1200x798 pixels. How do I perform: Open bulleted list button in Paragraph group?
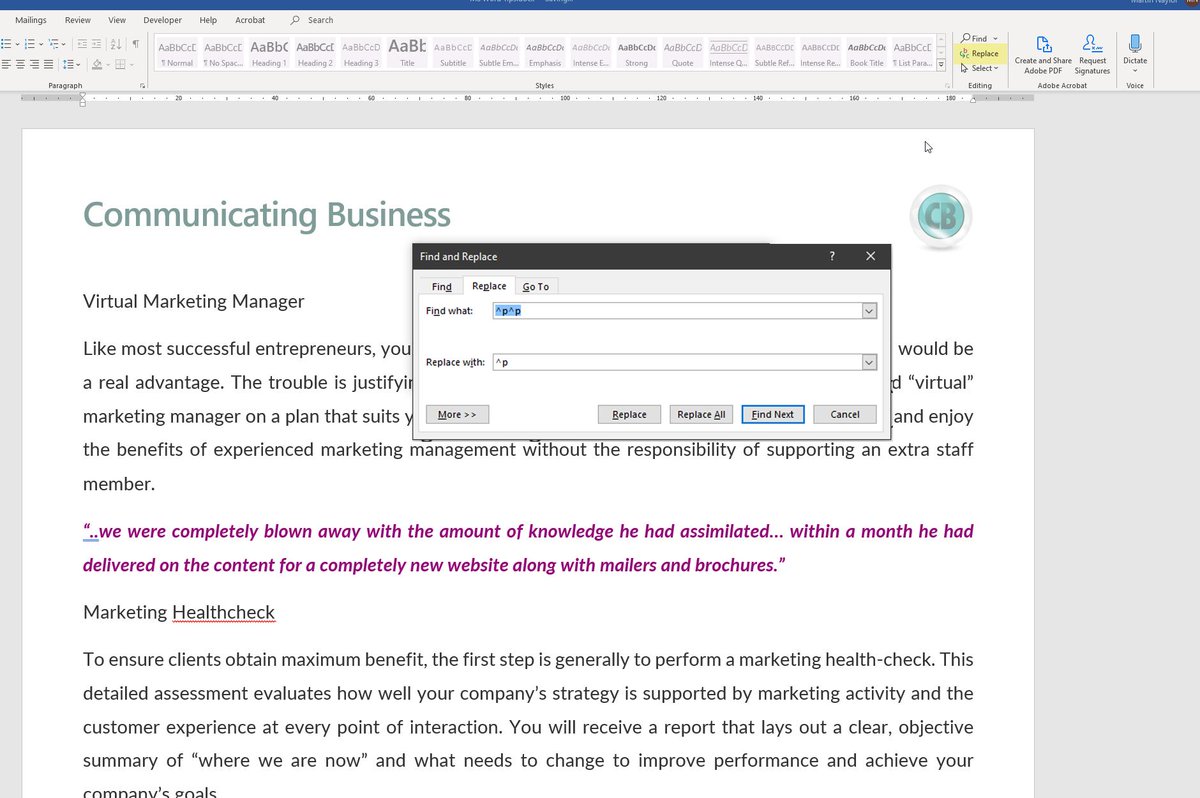(x=6, y=44)
